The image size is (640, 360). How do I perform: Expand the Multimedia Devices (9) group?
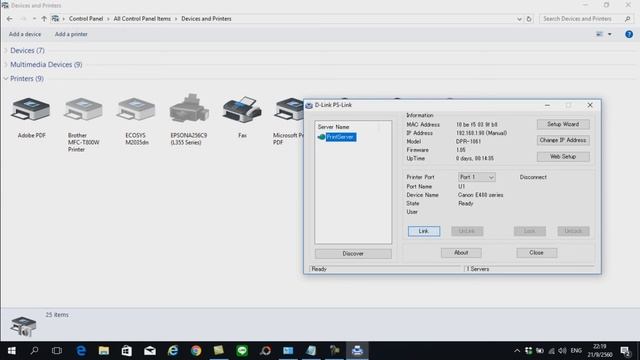pos(6,64)
